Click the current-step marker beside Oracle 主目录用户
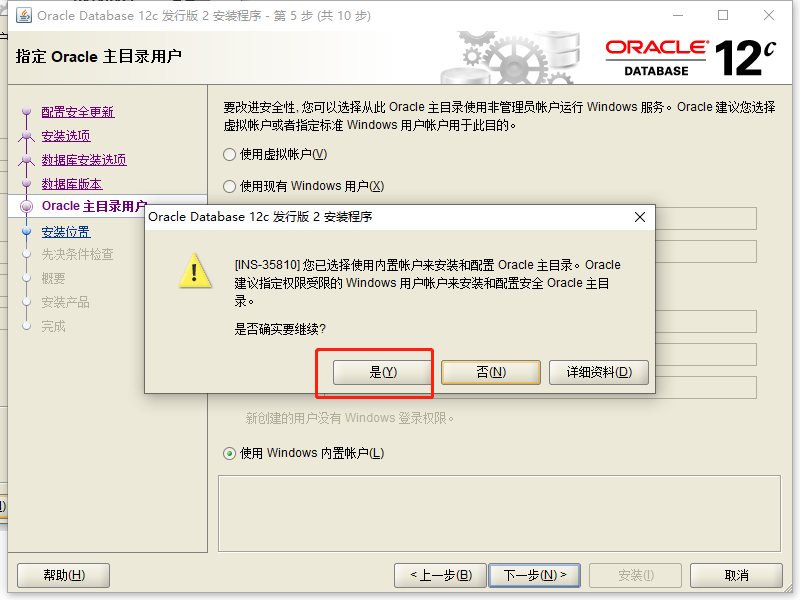This screenshot has height=600, width=800. (27, 206)
